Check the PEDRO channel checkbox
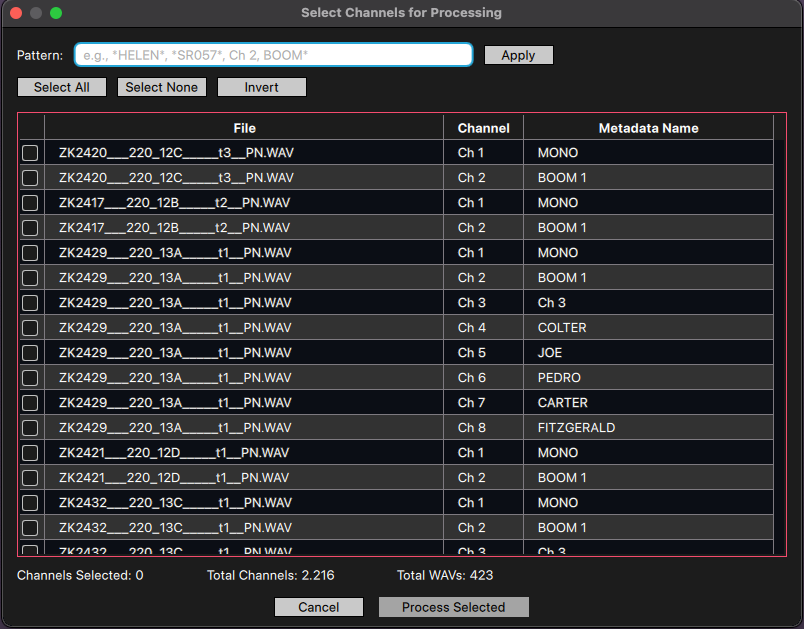 click(30, 378)
